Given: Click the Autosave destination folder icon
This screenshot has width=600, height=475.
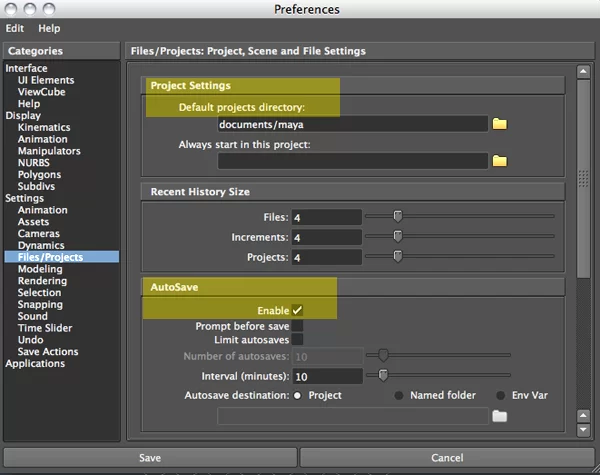Looking at the screenshot, I should tap(500, 416).
